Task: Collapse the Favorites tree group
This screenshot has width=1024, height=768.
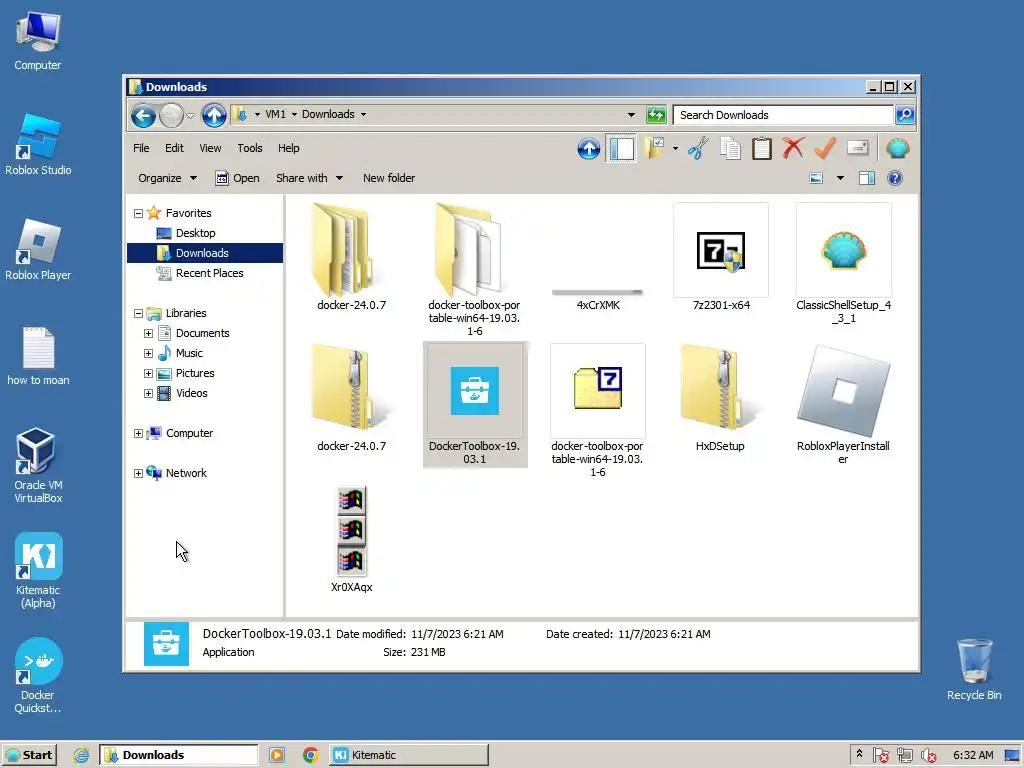Action: 138,214
